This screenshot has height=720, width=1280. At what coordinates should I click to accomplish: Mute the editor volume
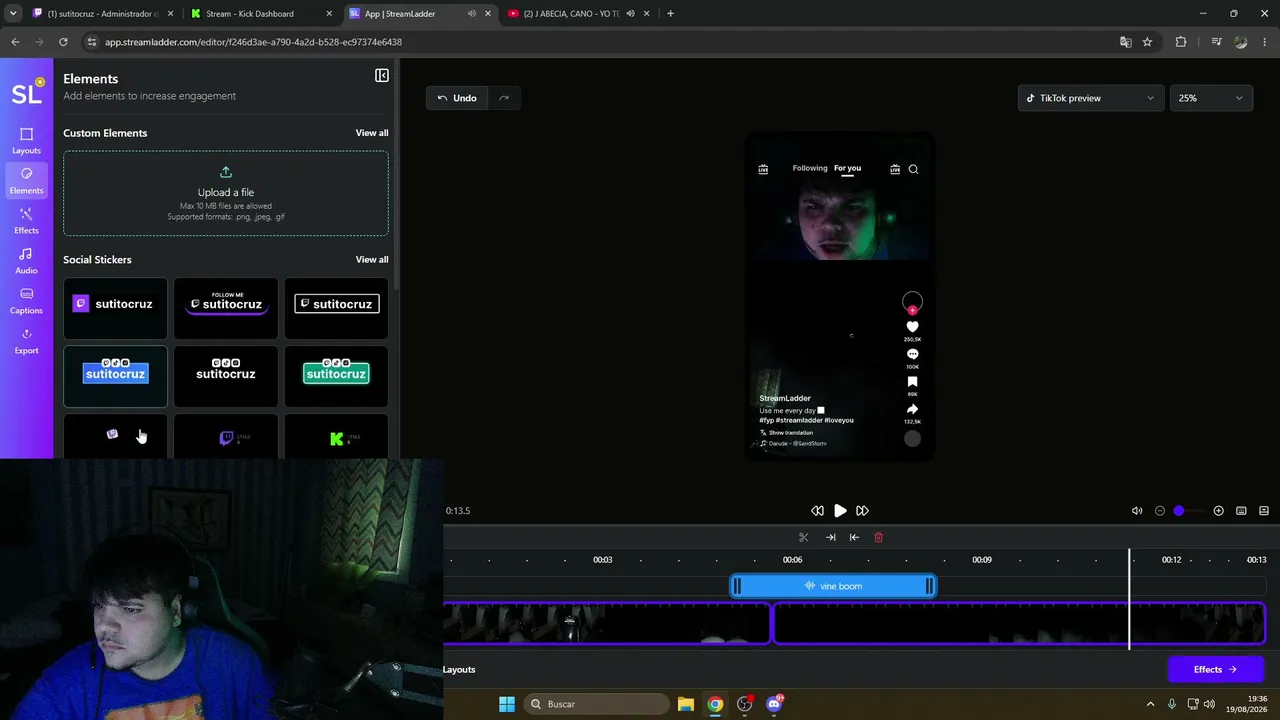(x=1137, y=511)
